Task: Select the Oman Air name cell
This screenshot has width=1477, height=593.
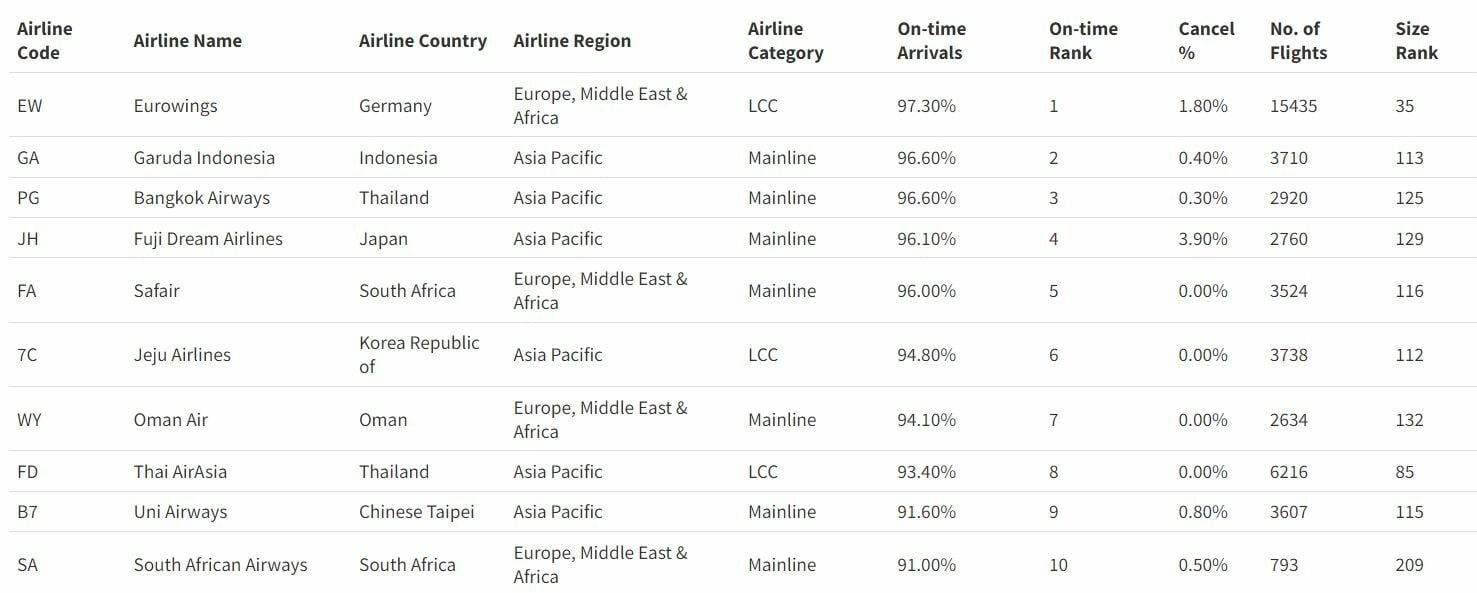Action: coord(170,420)
